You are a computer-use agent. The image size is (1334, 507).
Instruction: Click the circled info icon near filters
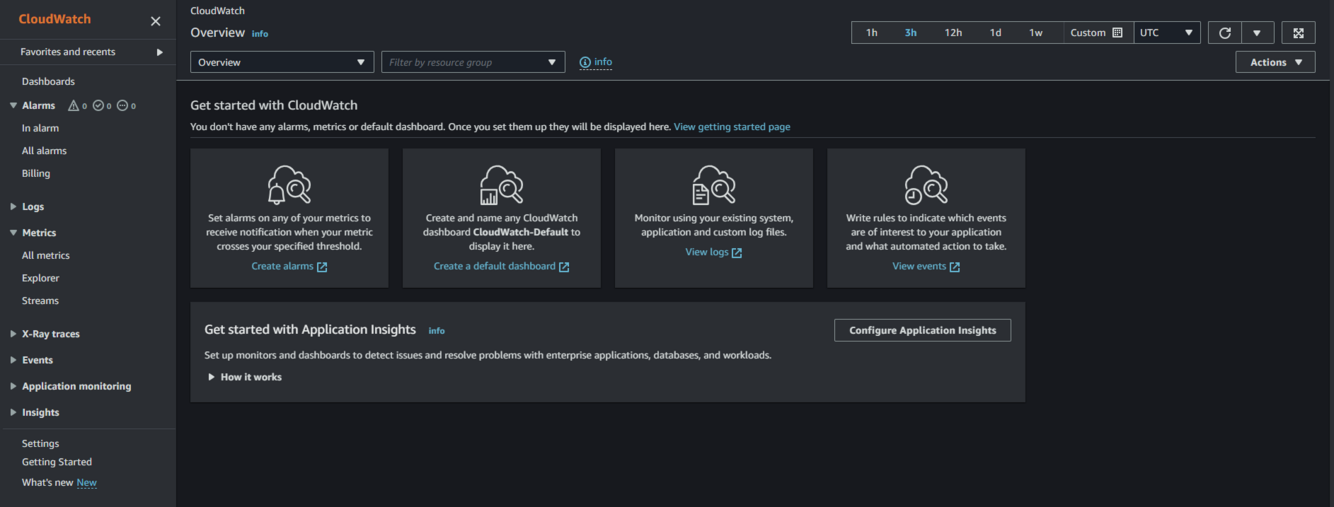pos(585,62)
